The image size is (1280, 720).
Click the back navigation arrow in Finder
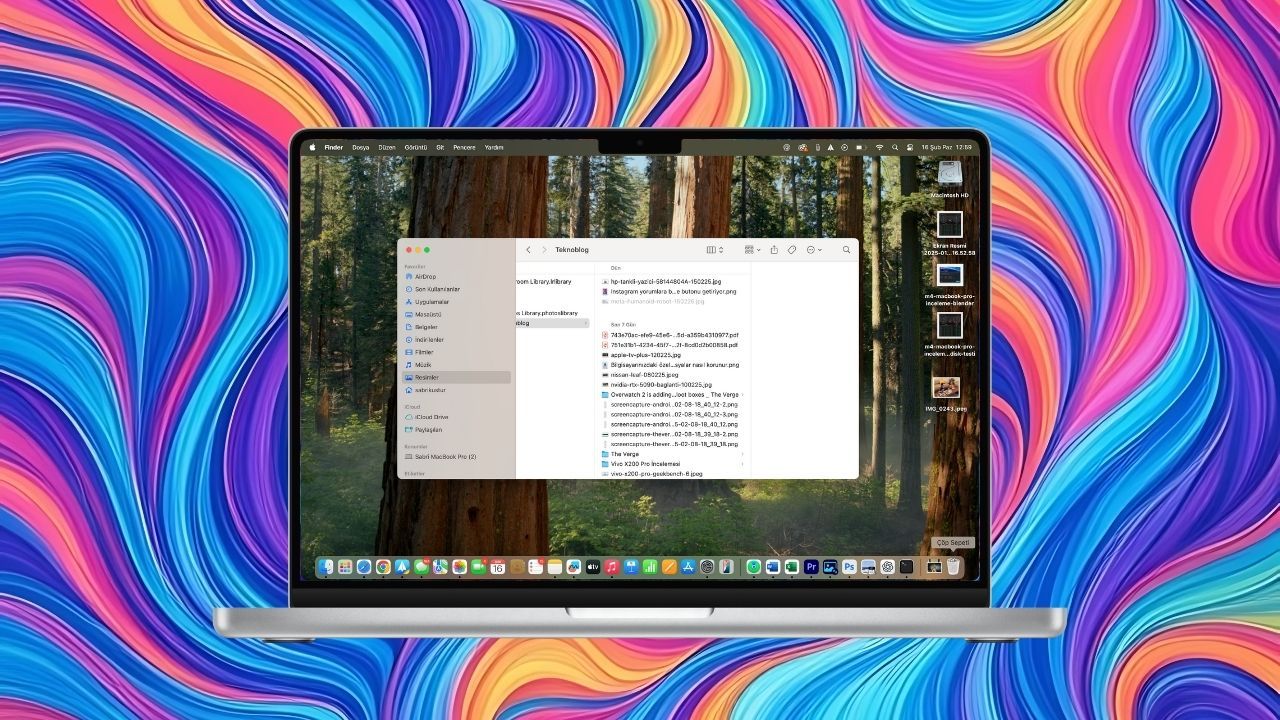click(x=528, y=250)
